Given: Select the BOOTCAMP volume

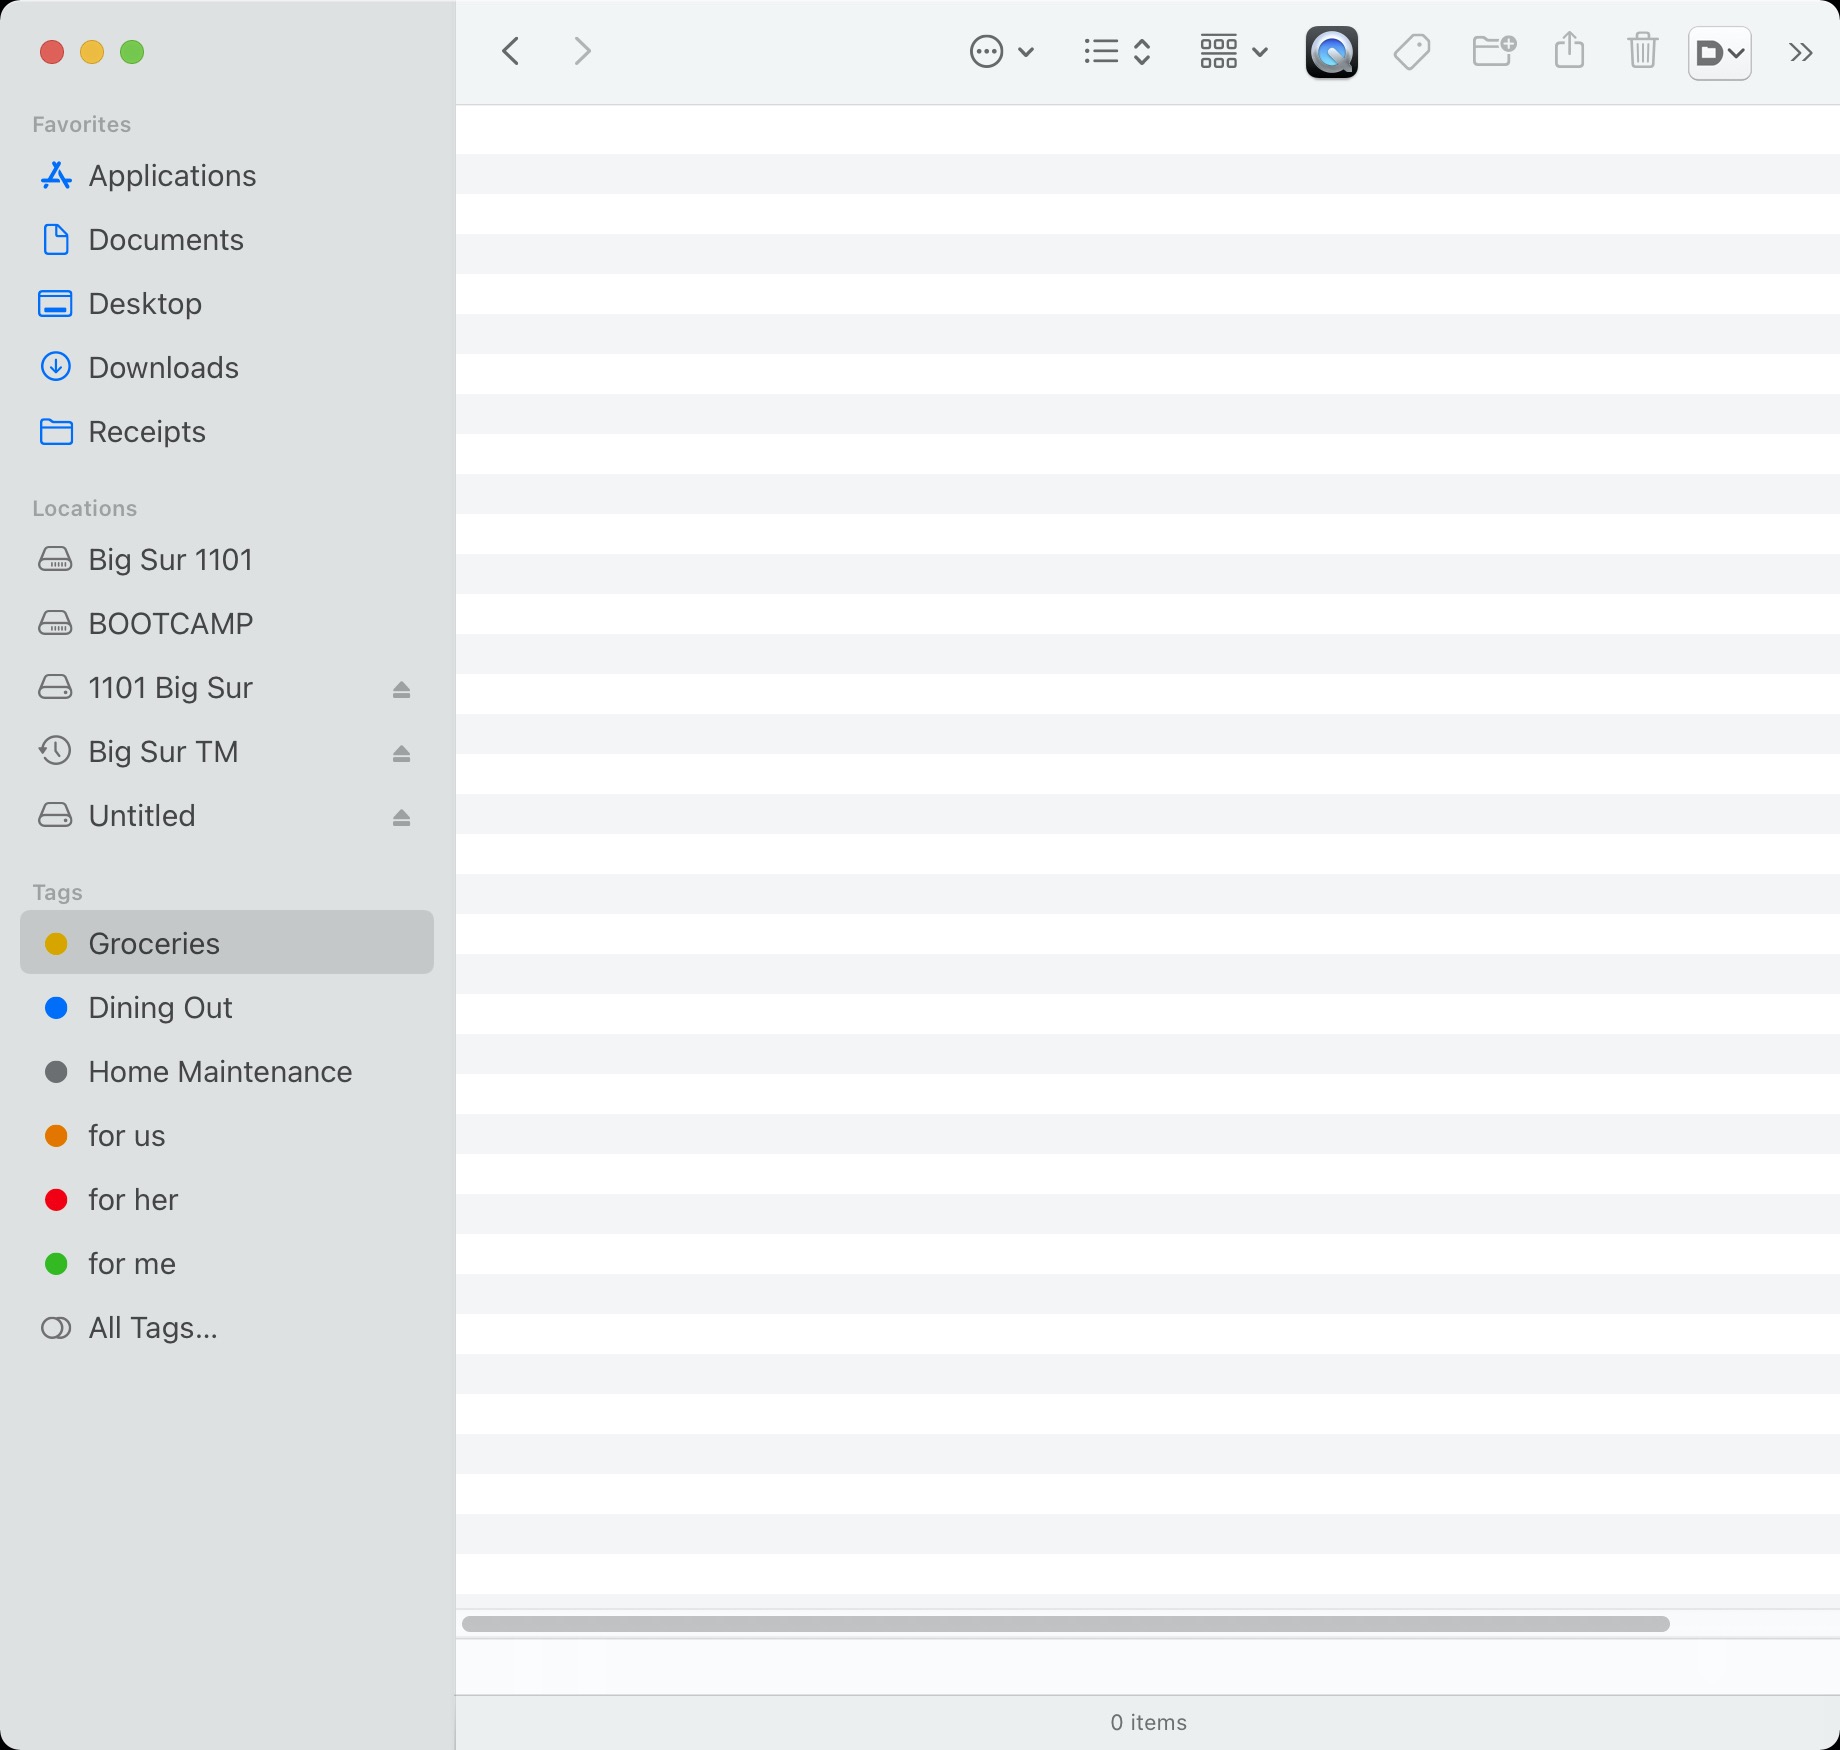Looking at the screenshot, I should (x=227, y=624).
